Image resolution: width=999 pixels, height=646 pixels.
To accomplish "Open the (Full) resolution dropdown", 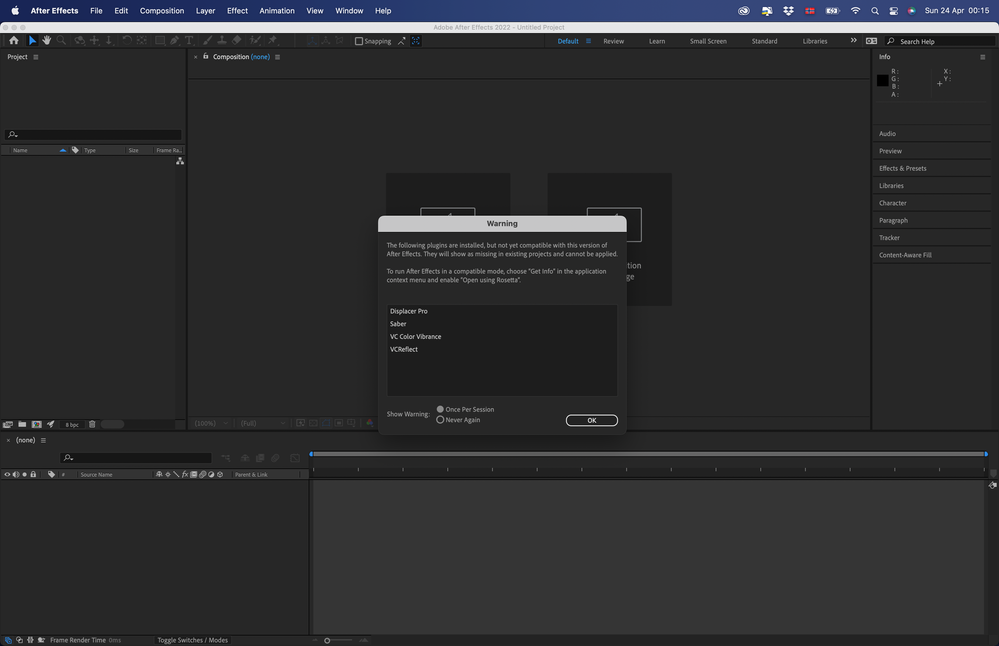I will click(x=262, y=423).
